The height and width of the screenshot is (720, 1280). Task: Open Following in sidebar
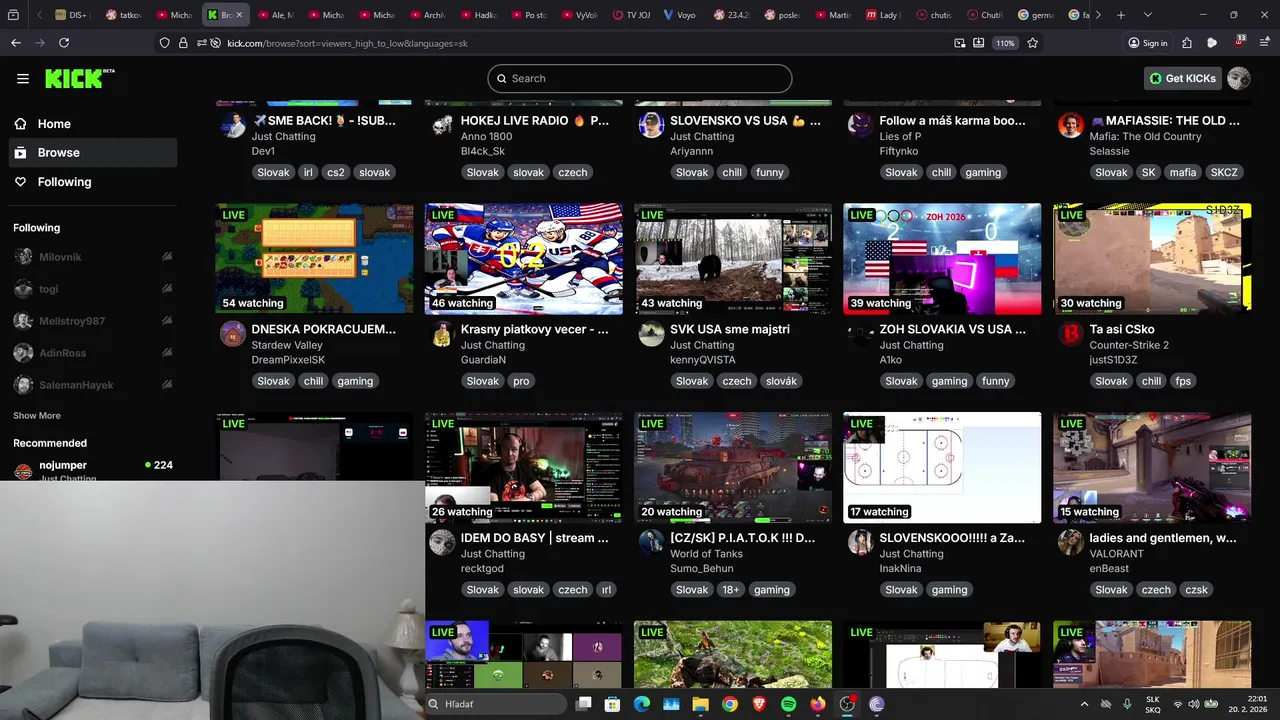click(x=94, y=182)
